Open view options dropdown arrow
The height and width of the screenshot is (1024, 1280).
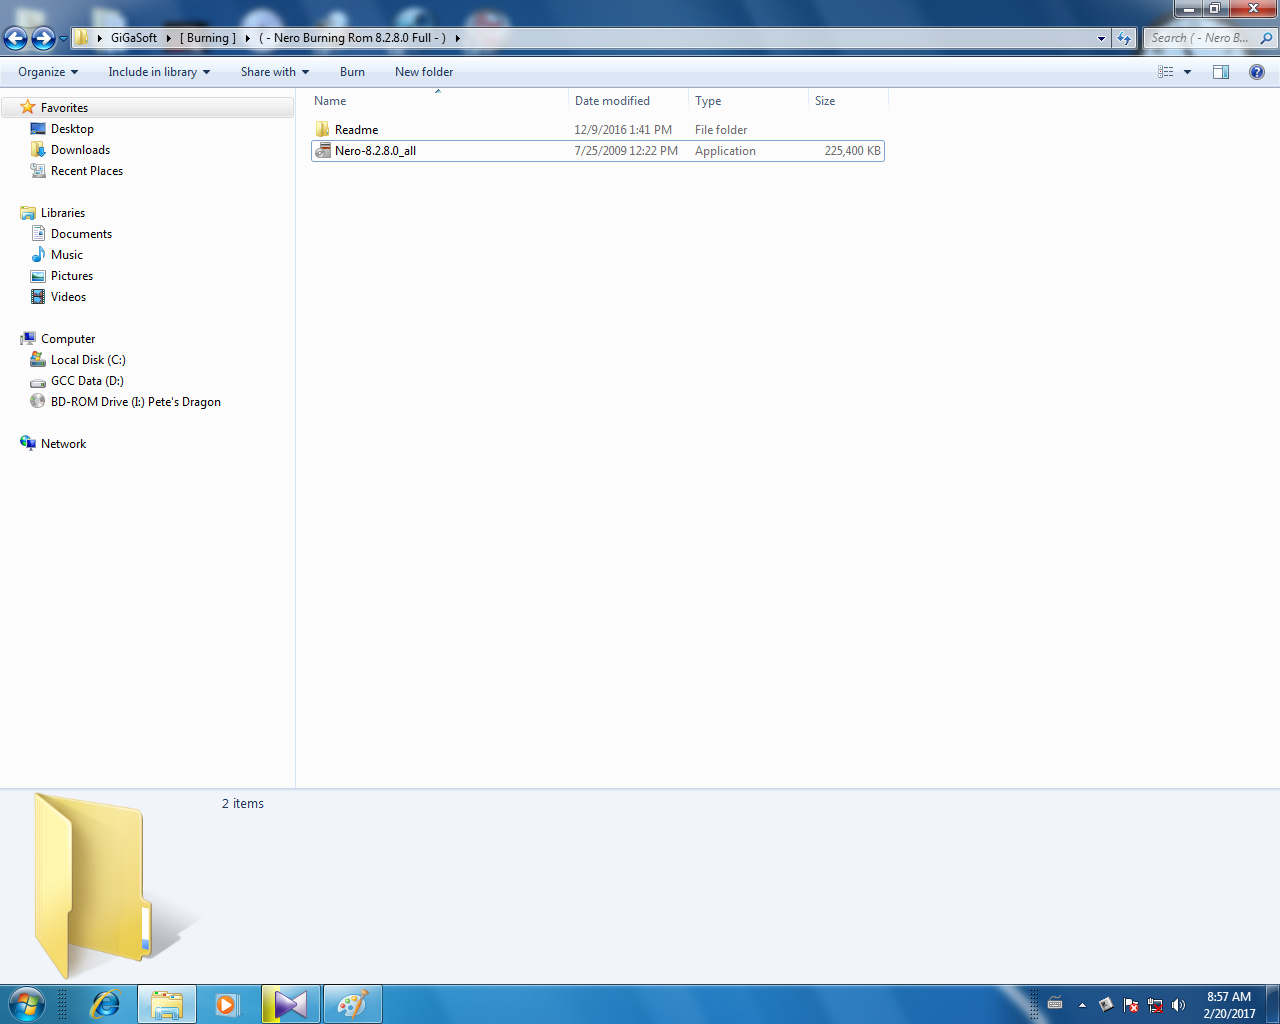(1187, 72)
